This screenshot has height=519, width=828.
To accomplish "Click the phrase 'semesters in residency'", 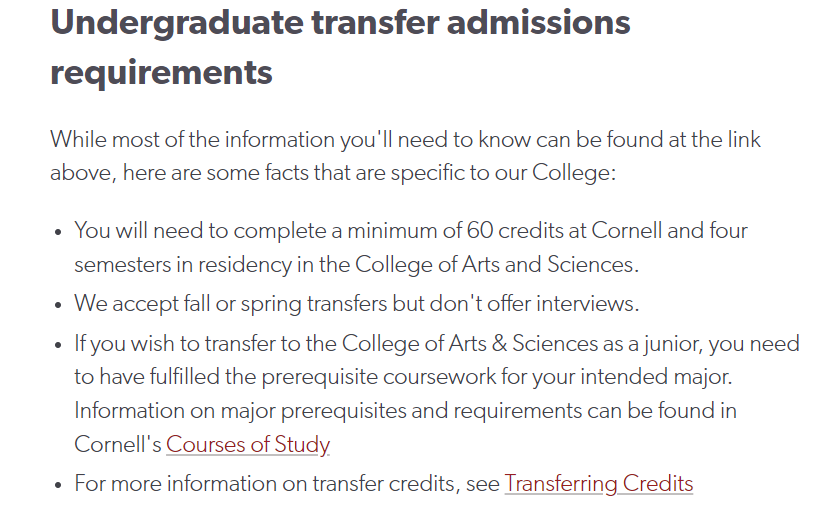I will pyautogui.click(x=183, y=265).
